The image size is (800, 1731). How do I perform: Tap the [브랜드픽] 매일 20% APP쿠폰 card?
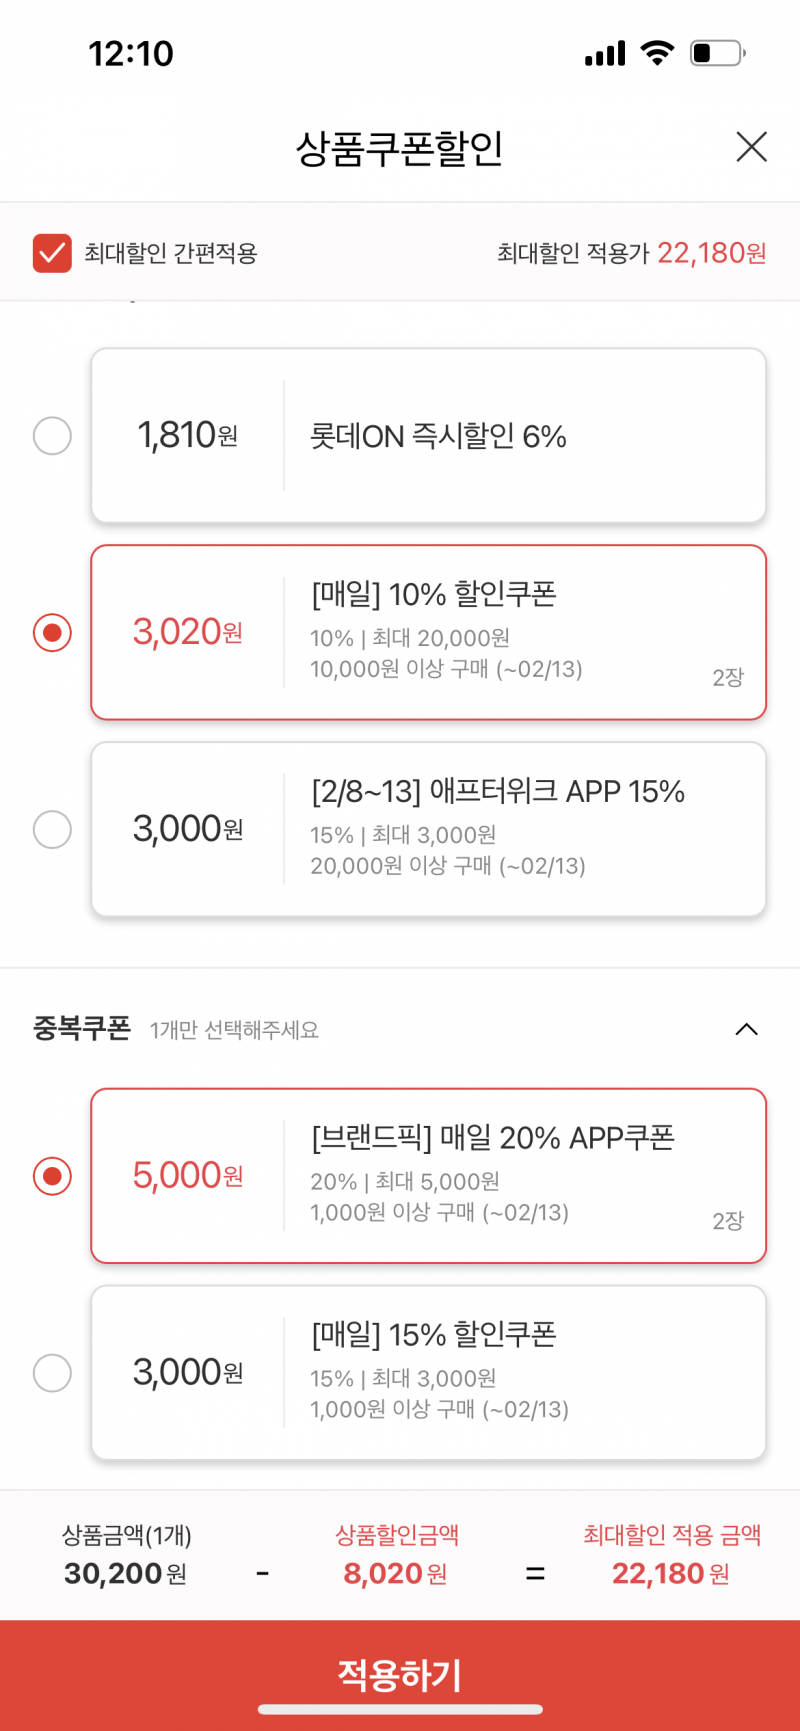[428, 1176]
